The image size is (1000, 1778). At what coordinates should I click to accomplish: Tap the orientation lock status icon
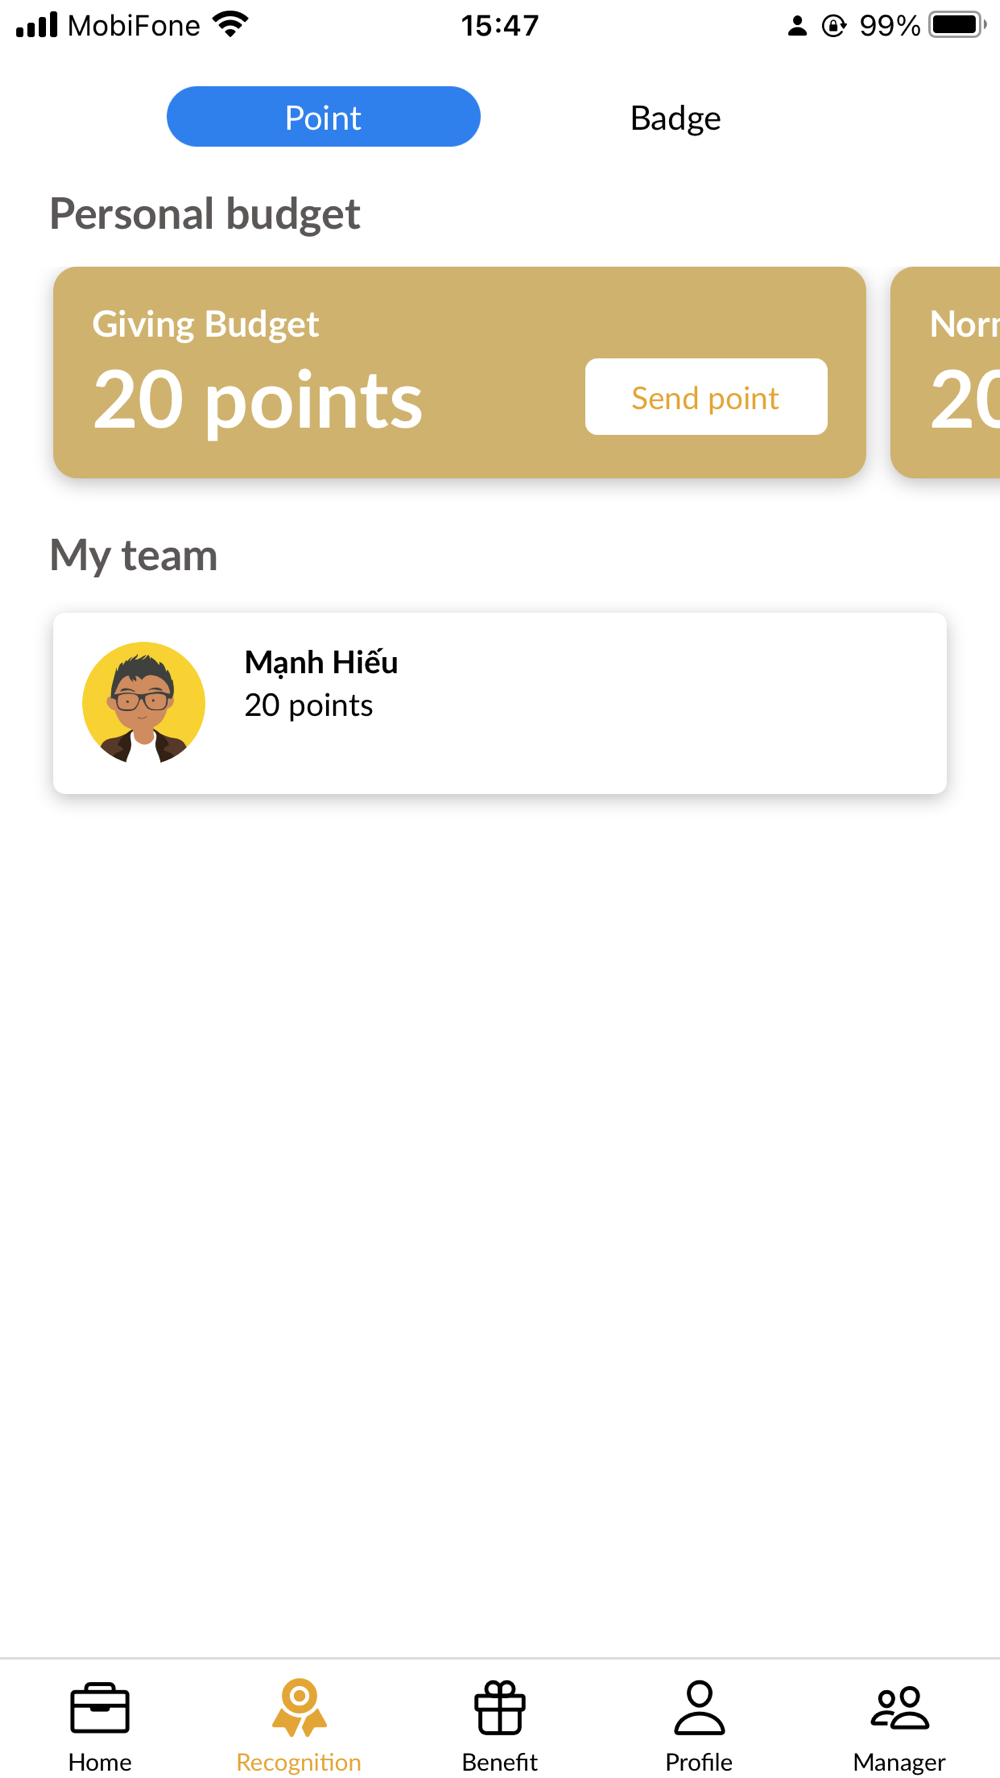[833, 26]
